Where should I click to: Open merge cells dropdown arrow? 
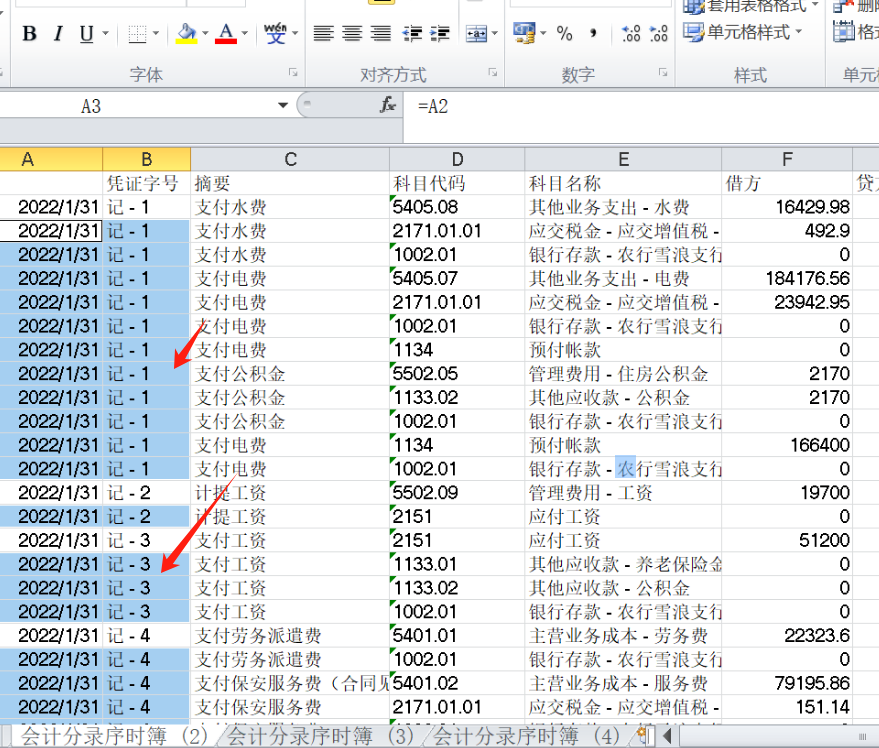[494, 34]
